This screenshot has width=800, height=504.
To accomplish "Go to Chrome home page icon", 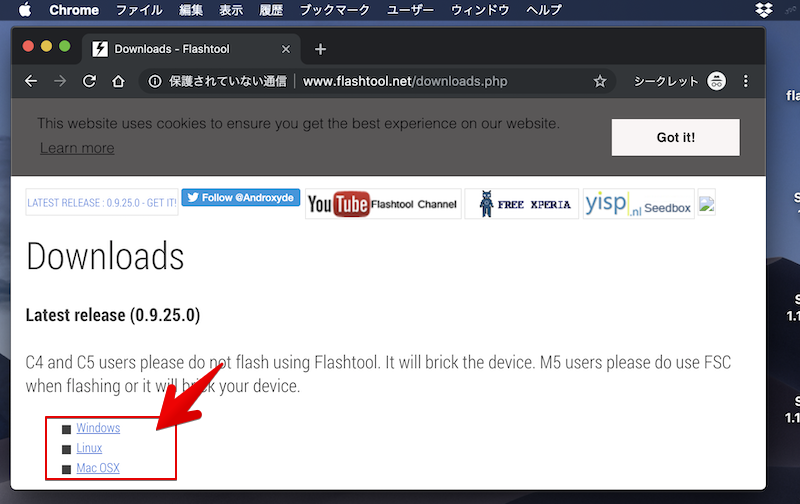I will tap(118, 81).
